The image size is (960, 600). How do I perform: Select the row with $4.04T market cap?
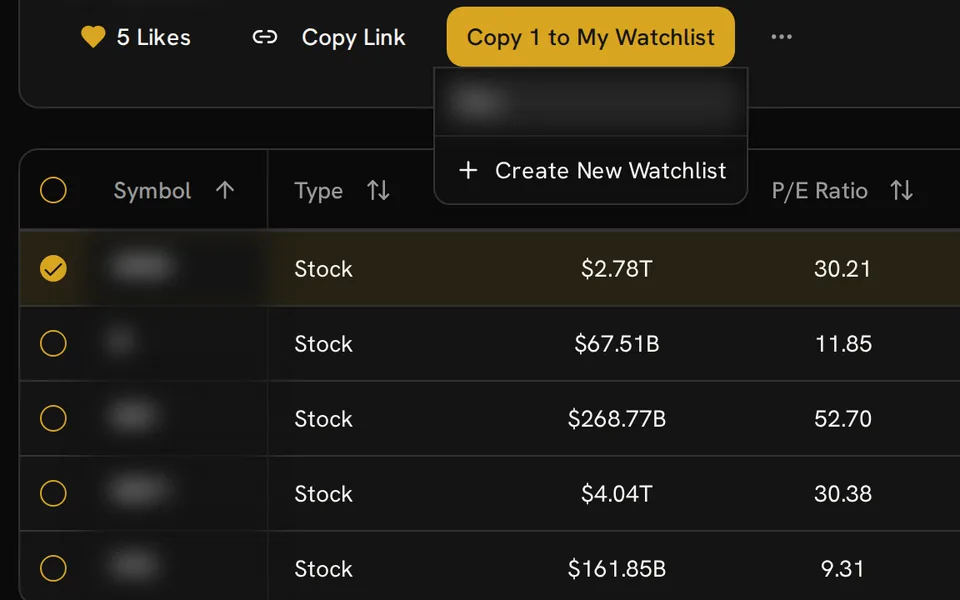(53, 493)
